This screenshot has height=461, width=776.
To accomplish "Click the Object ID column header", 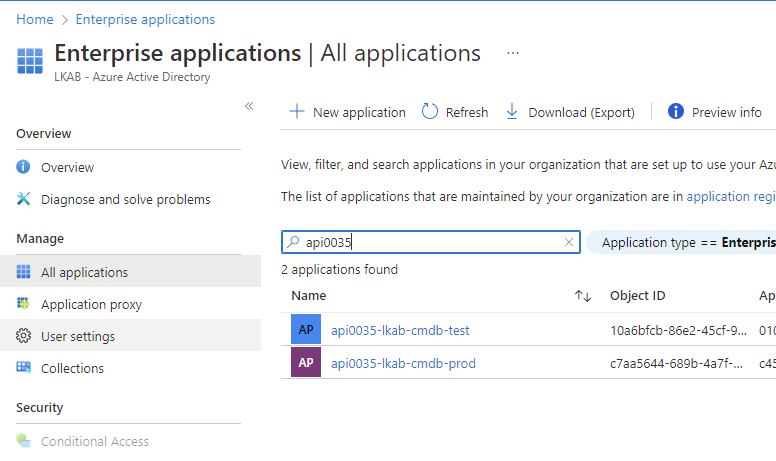I will pos(637,296).
